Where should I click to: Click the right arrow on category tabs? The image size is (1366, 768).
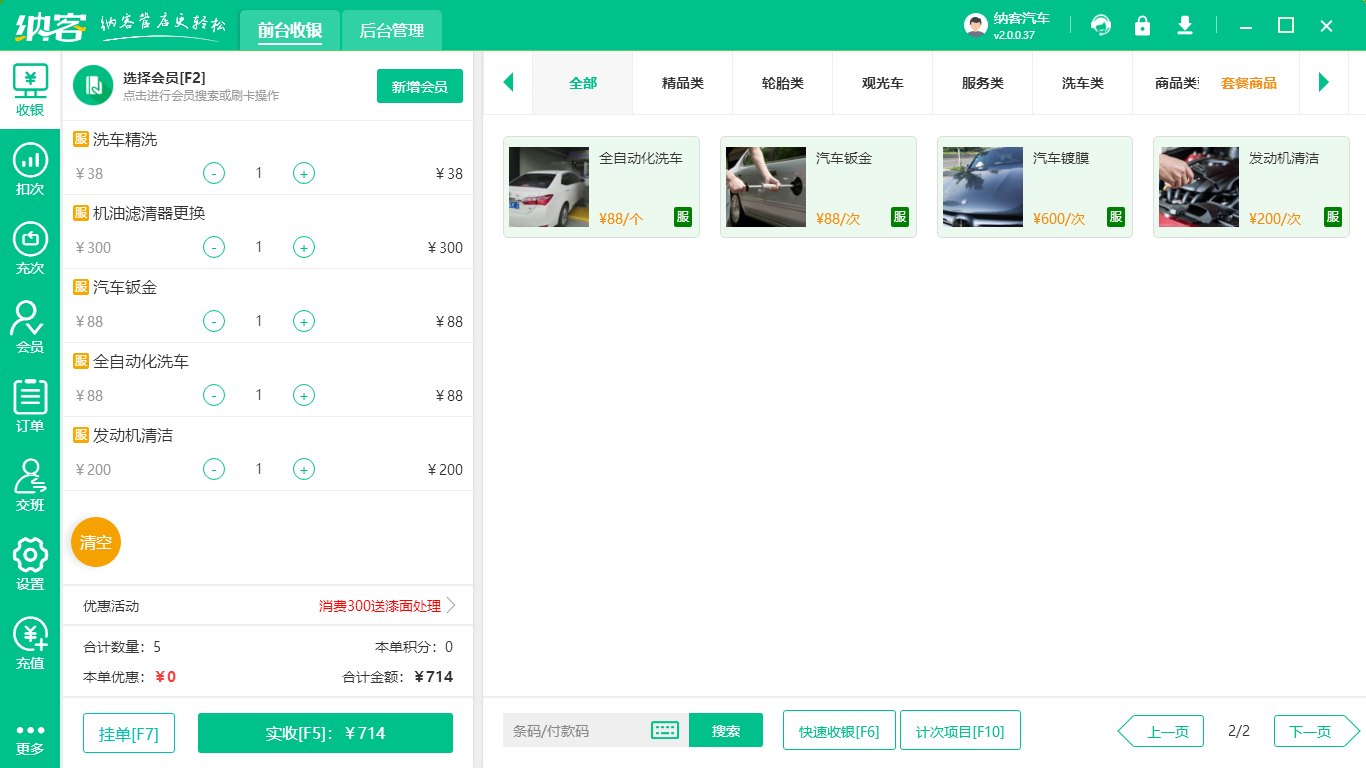[x=1324, y=84]
